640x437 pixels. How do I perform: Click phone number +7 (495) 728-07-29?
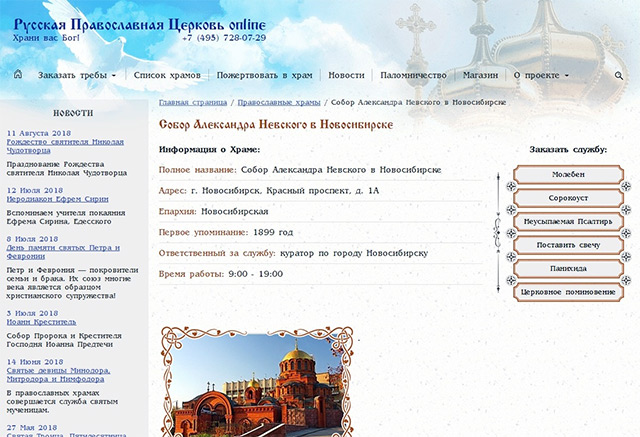click(224, 38)
